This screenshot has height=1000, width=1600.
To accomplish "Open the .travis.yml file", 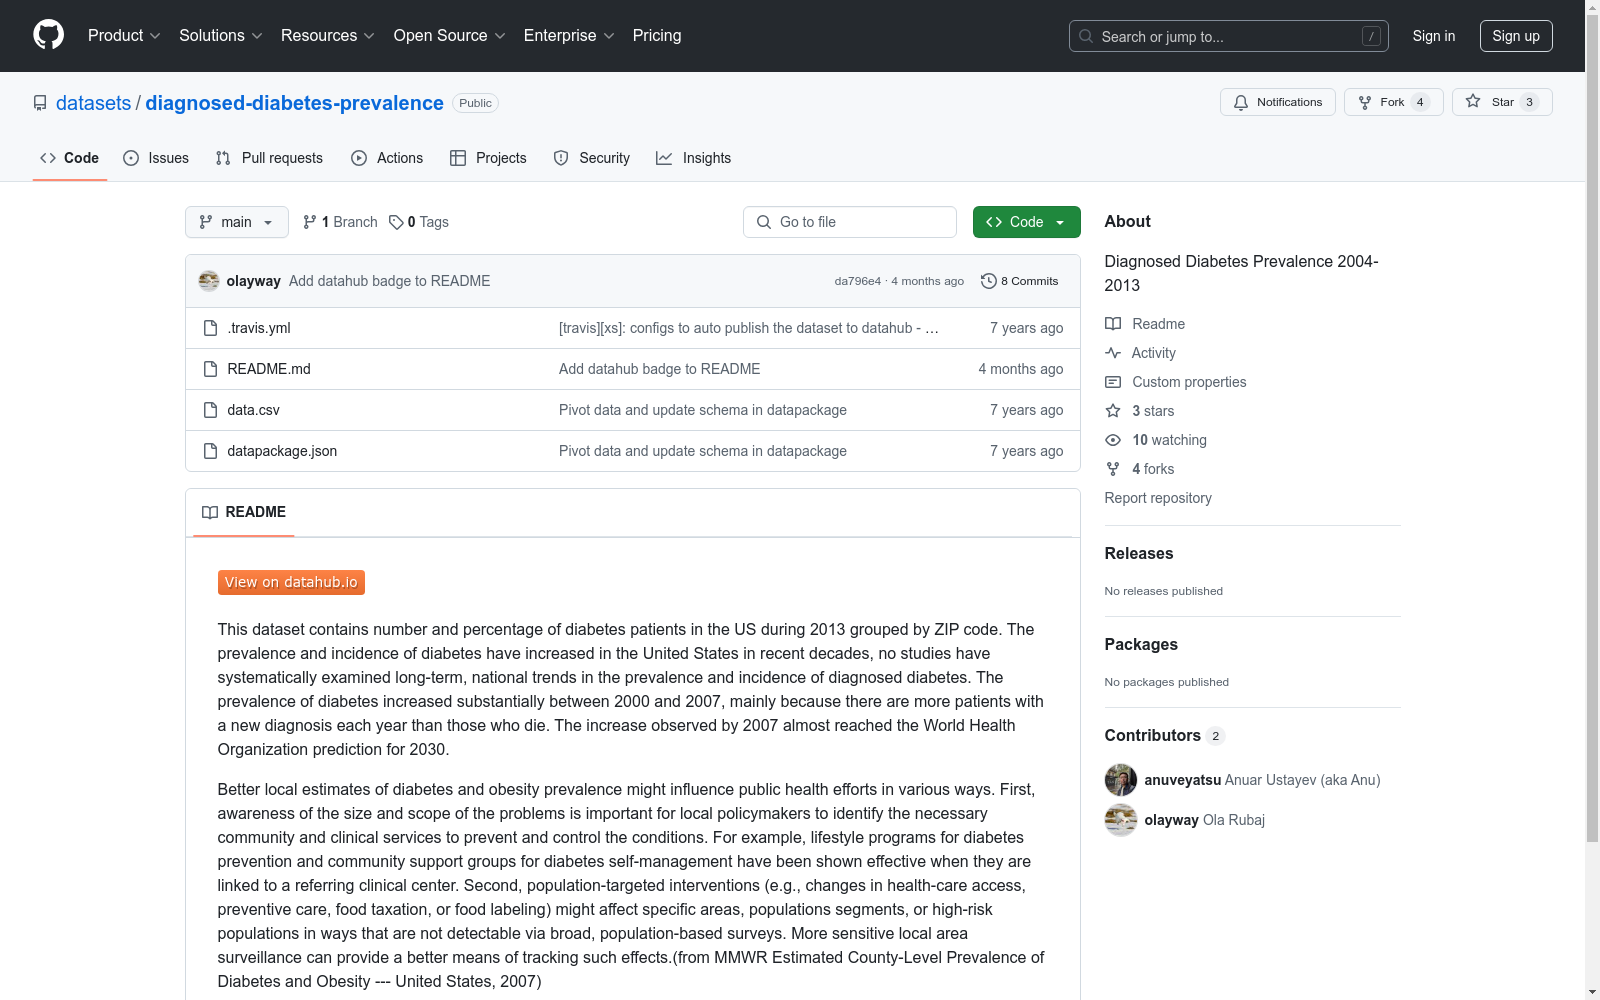I will tap(259, 328).
